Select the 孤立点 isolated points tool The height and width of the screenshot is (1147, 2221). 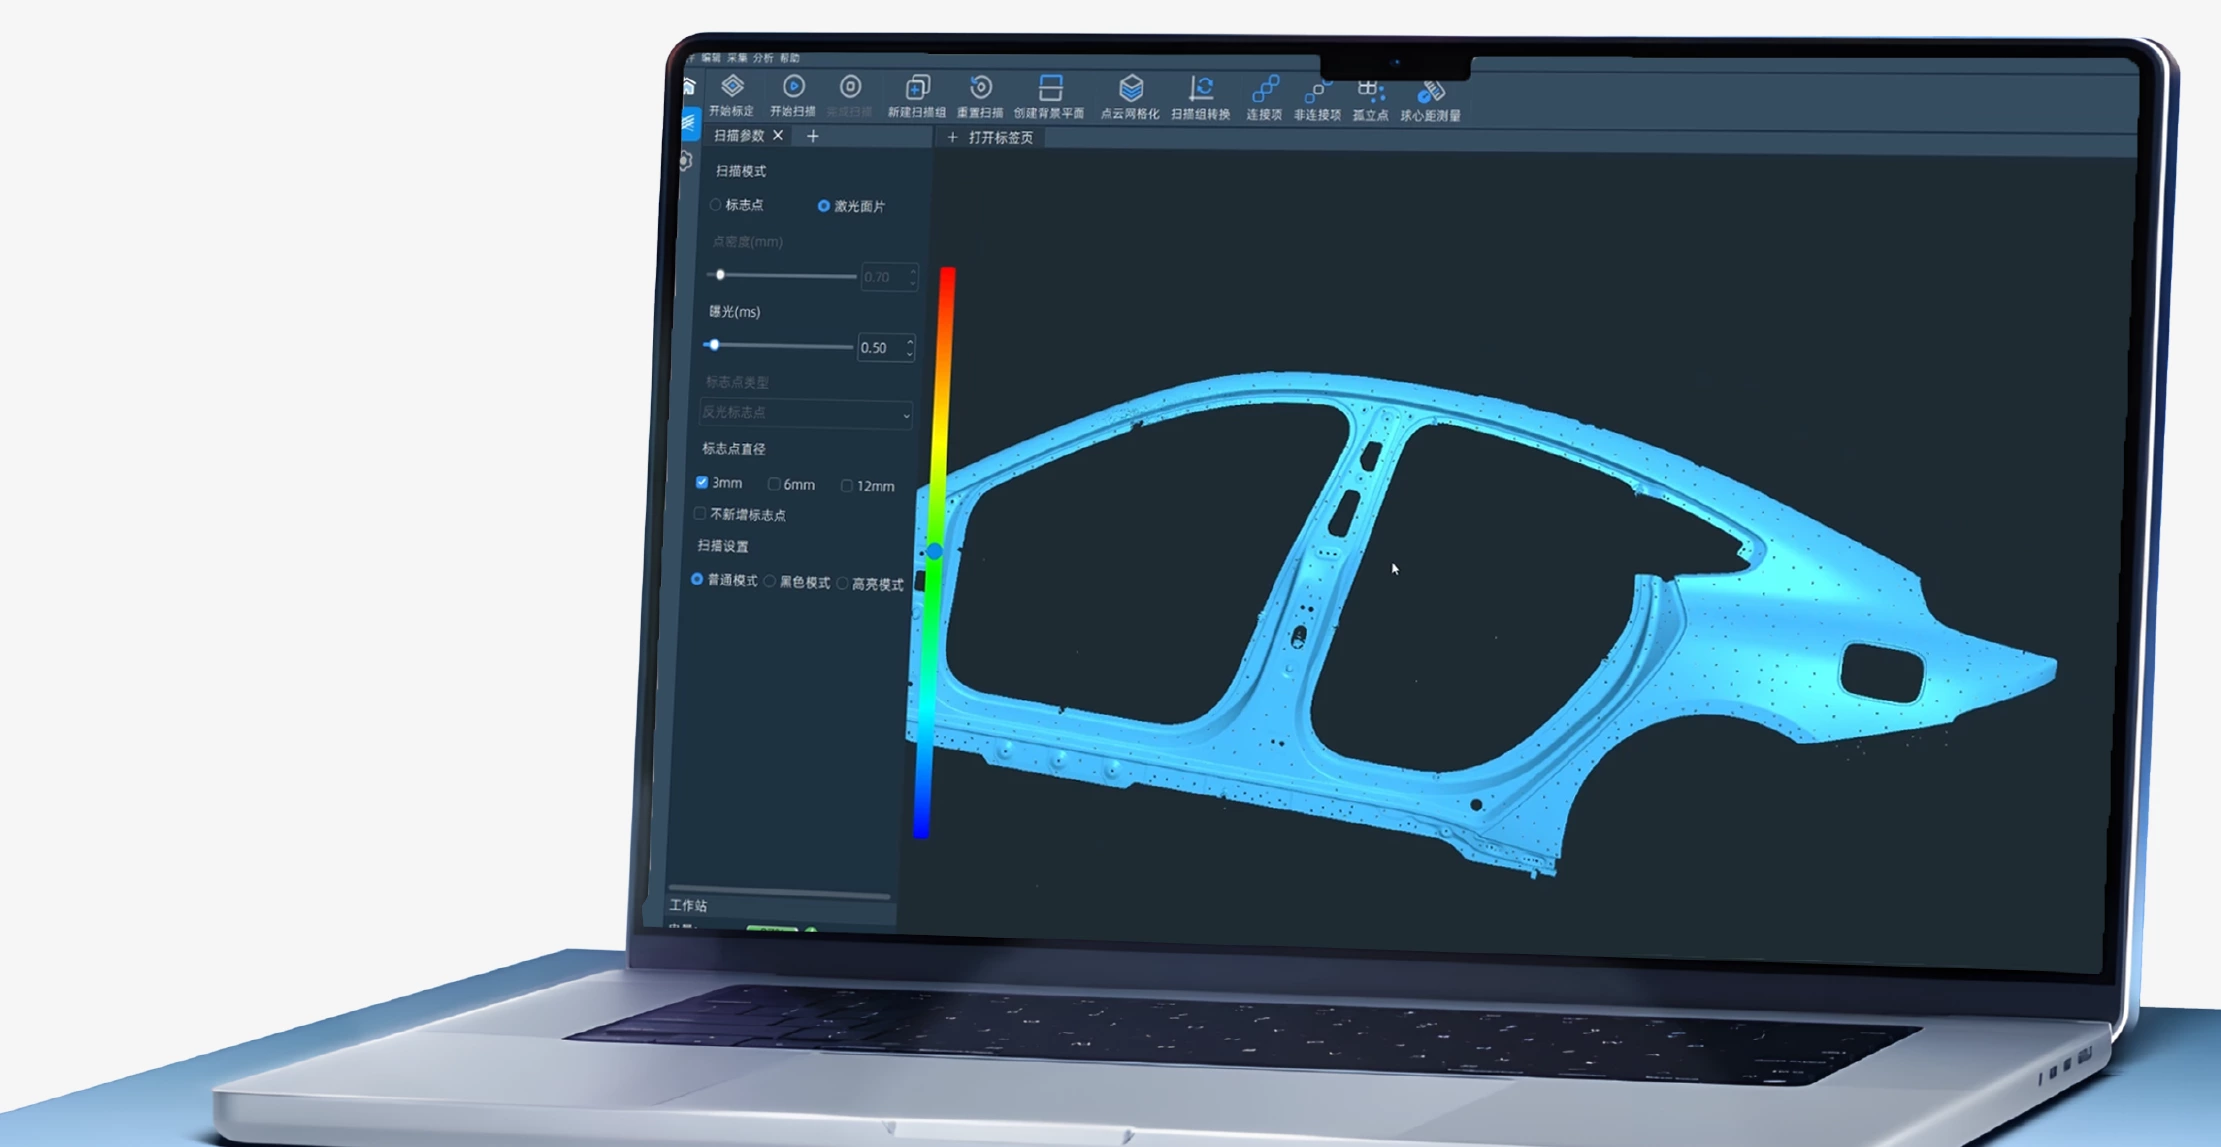[x=1369, y=95]
